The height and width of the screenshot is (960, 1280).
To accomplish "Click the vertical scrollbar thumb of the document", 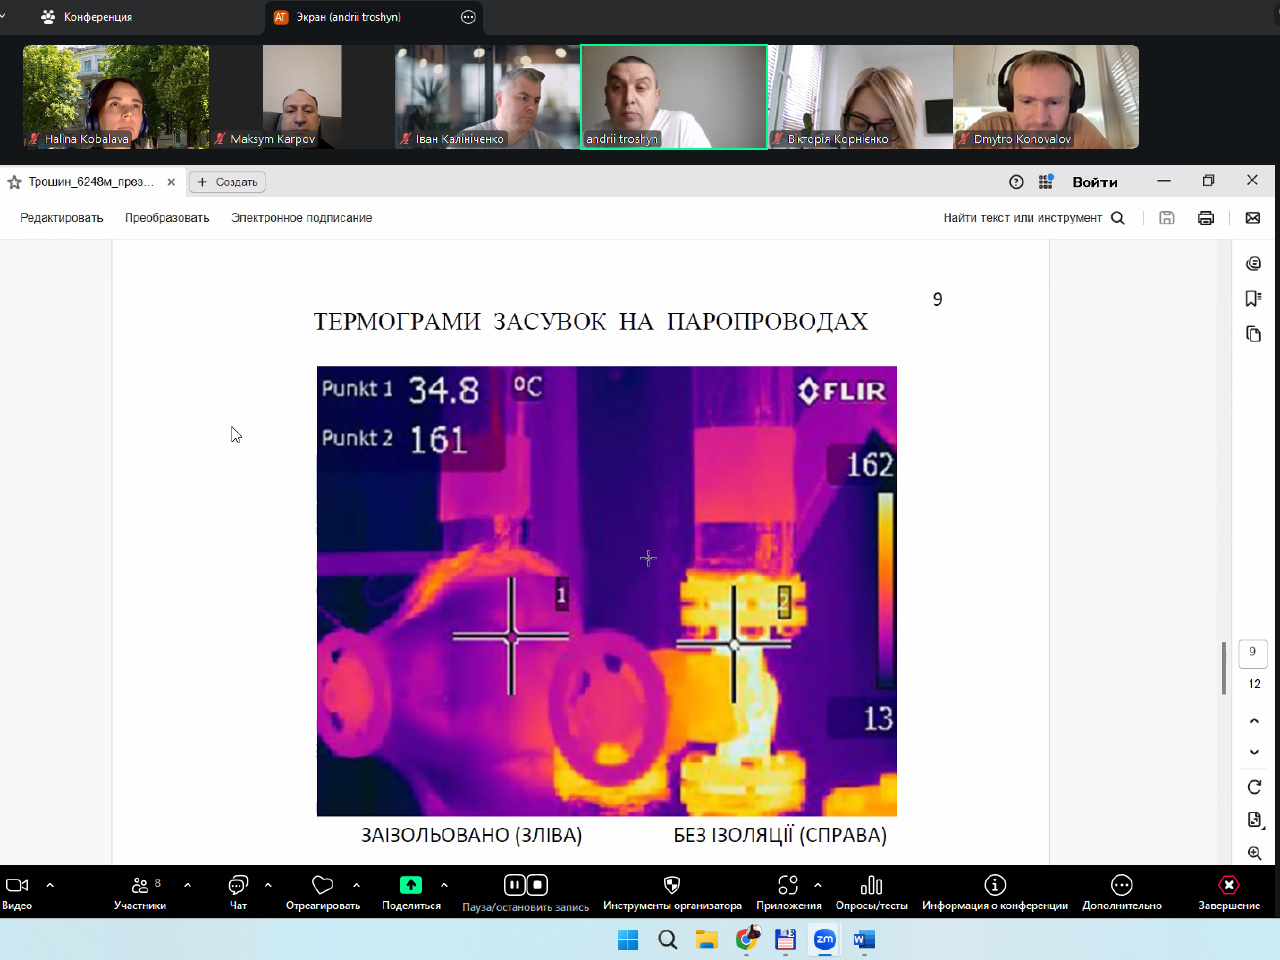I will [1224, 667].
